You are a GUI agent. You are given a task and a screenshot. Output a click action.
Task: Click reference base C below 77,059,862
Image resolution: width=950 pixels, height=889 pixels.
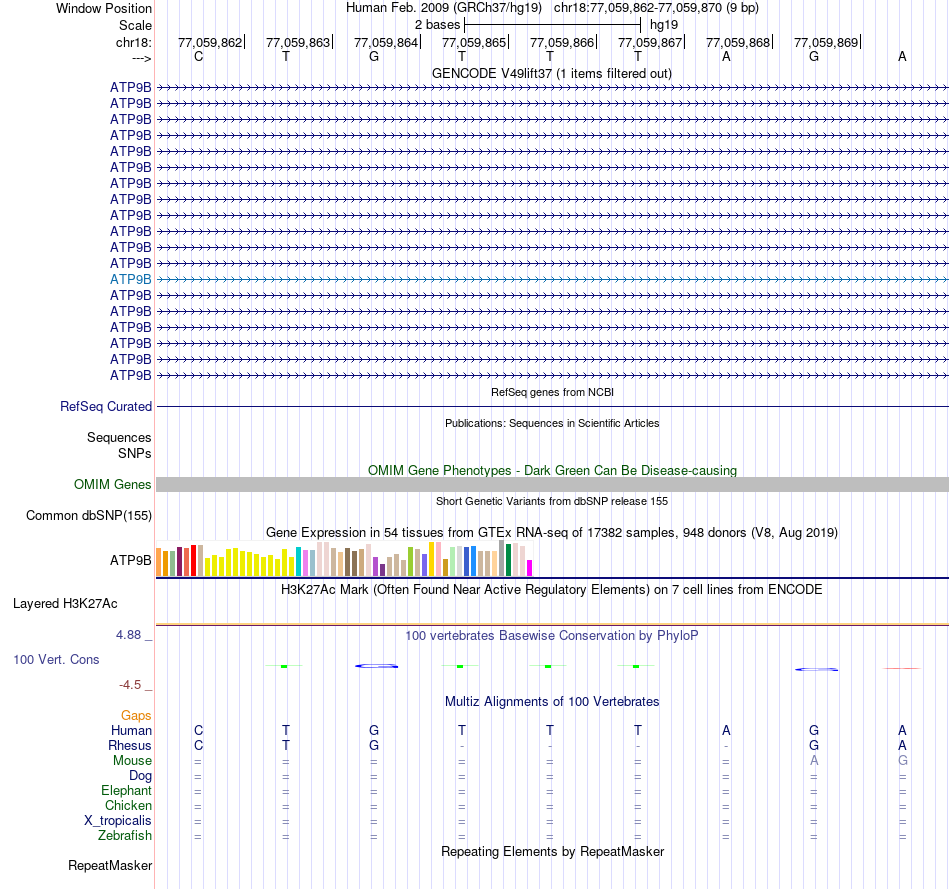[x=198, y=57]
